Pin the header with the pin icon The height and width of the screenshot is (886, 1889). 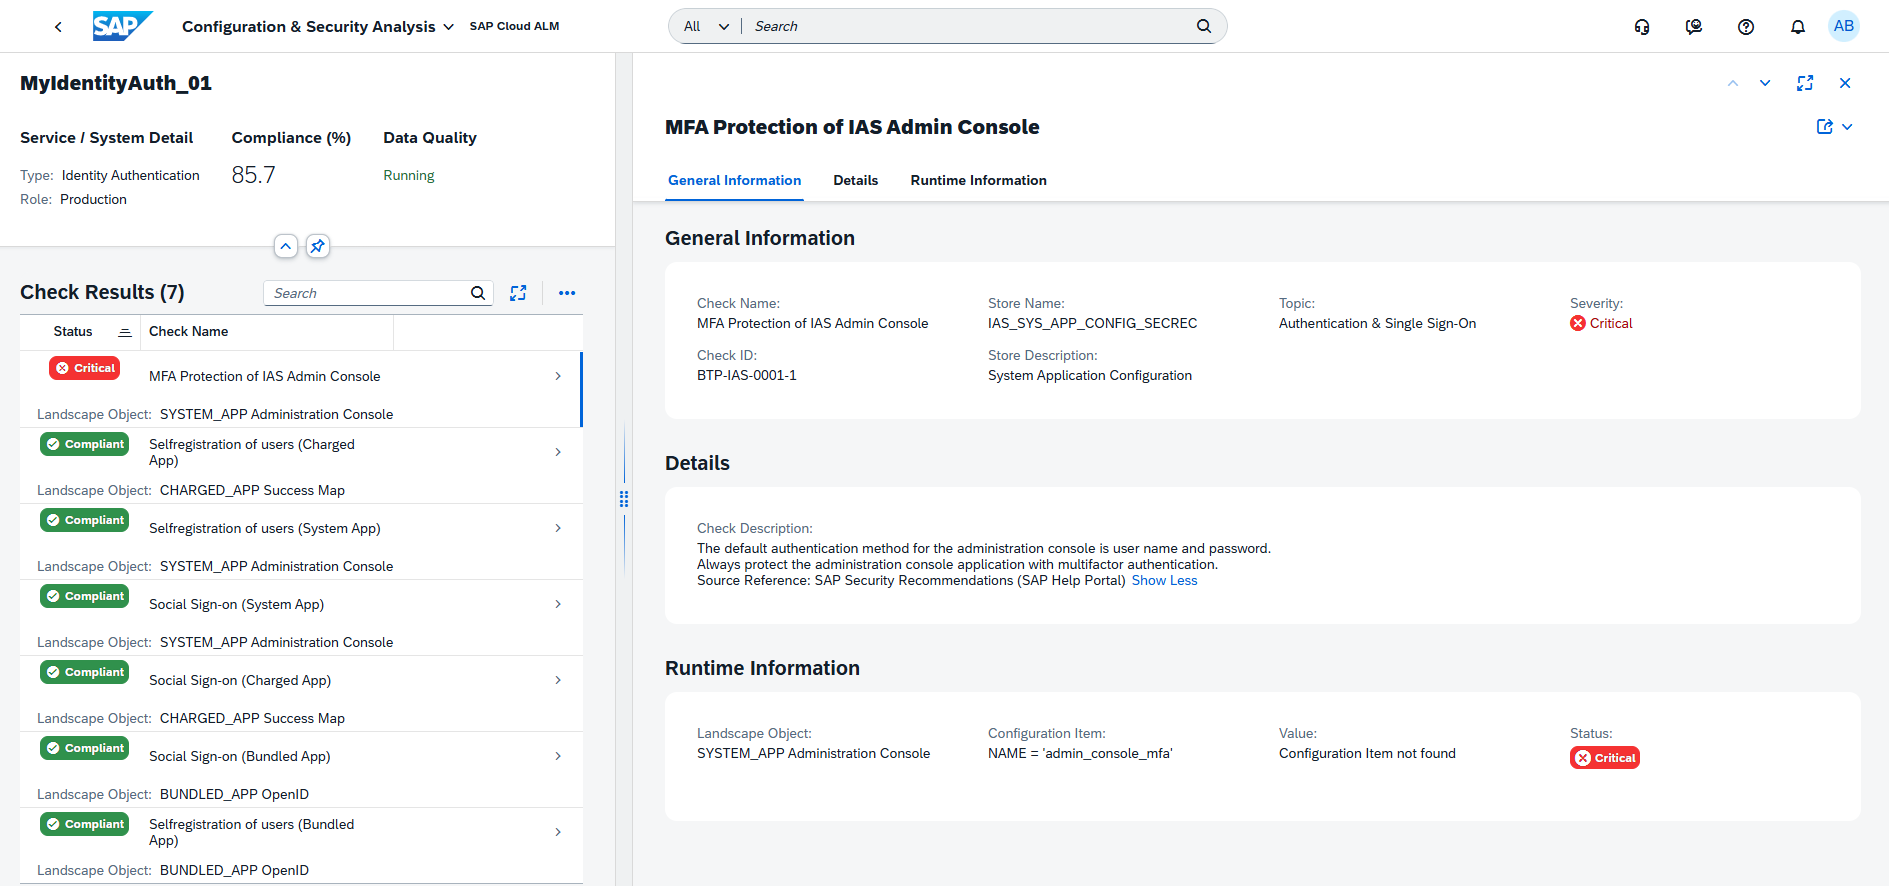point(317,246)
